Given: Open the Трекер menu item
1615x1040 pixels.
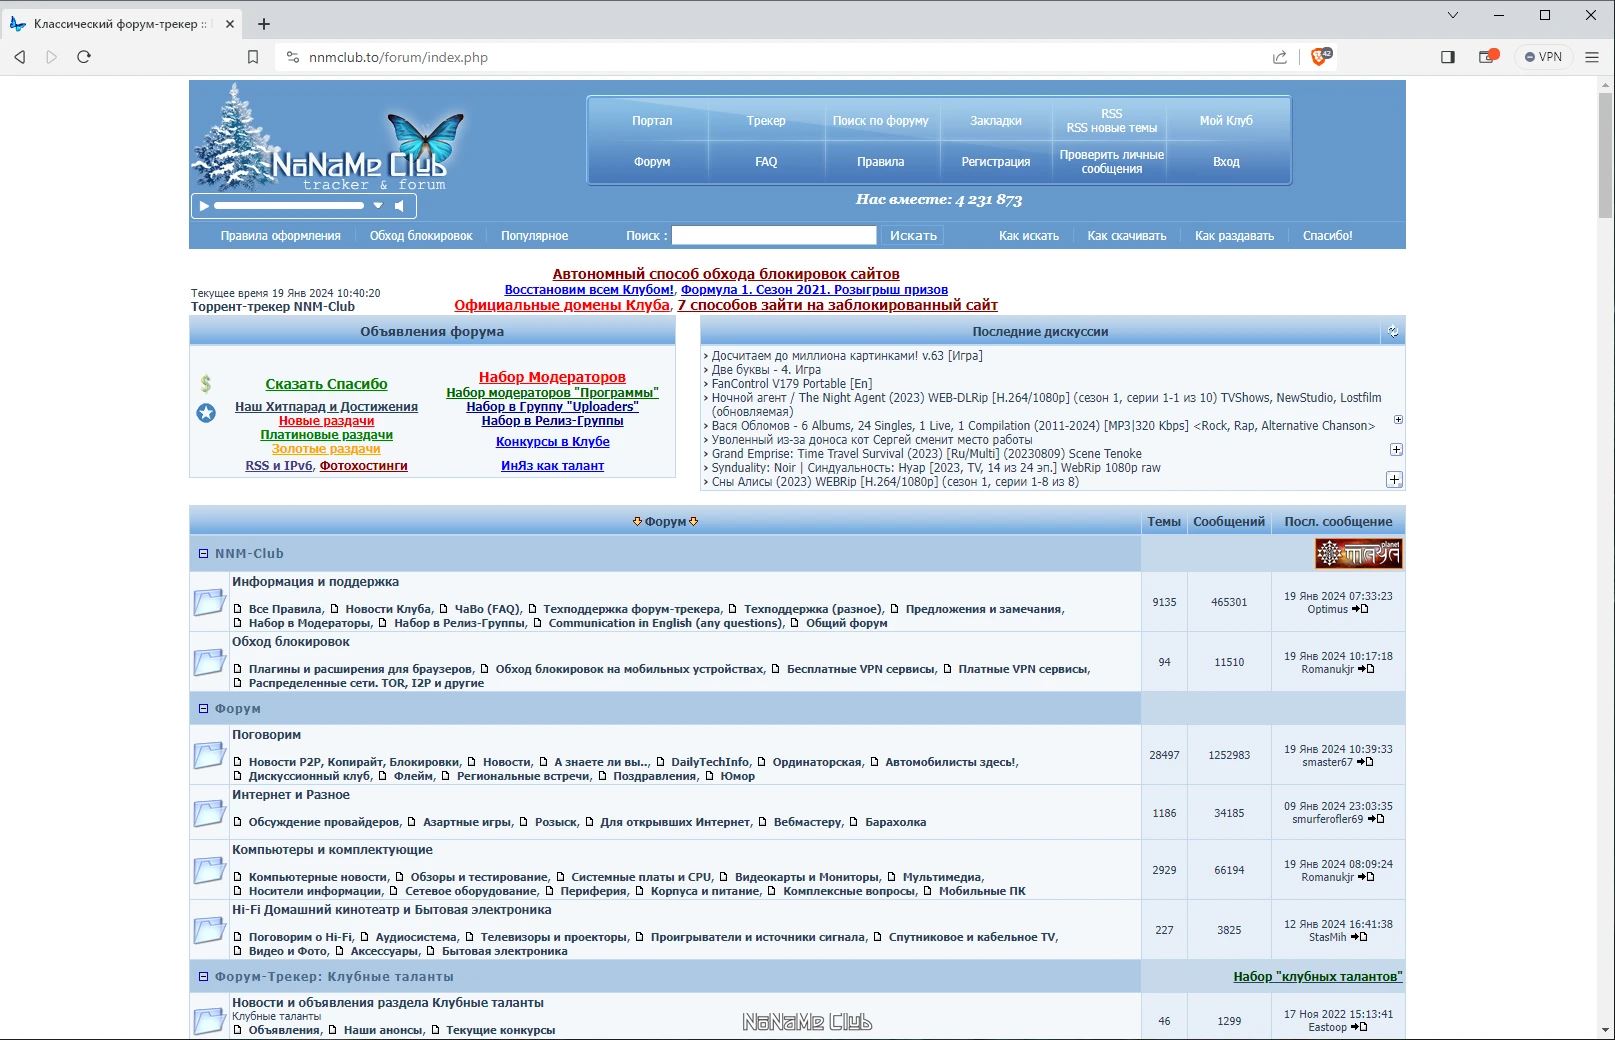Looking at the screenshot, I should pos(766,121).
